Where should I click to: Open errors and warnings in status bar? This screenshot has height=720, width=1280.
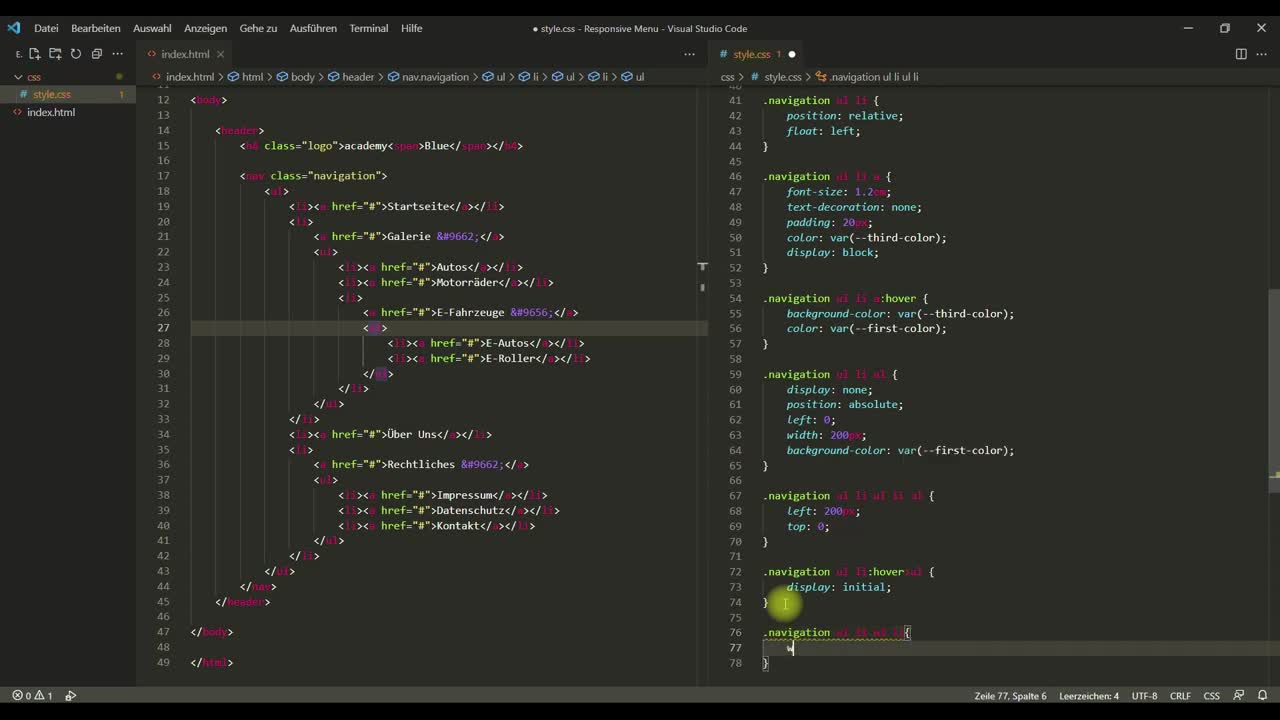[x=32, y=695]
